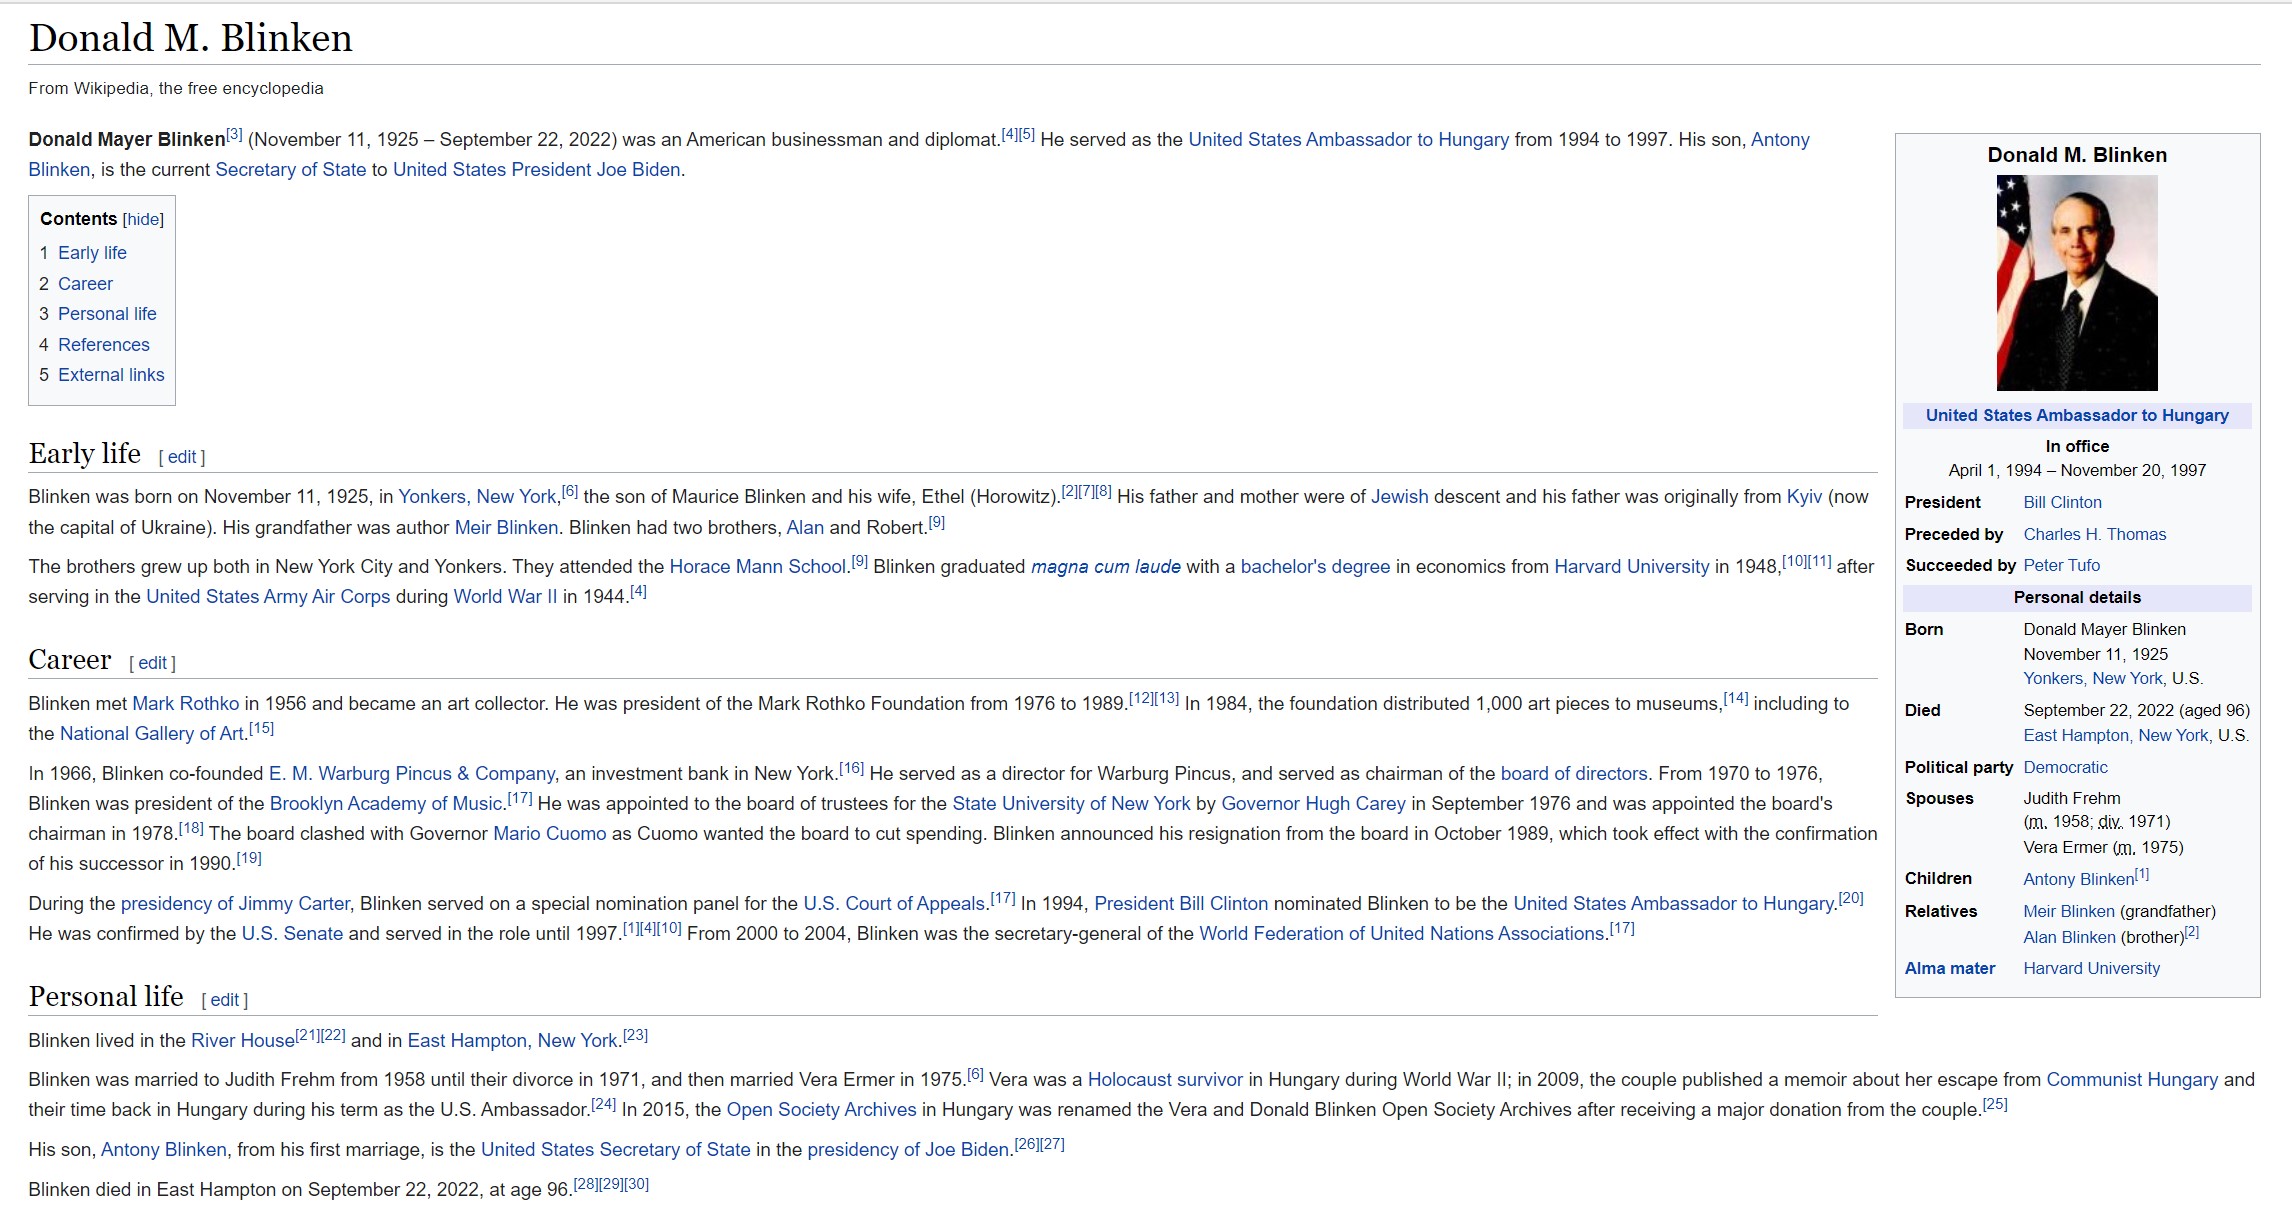
Task: Open citation [15] after National Gallery of Art
Action: click(x=261, y=728)
